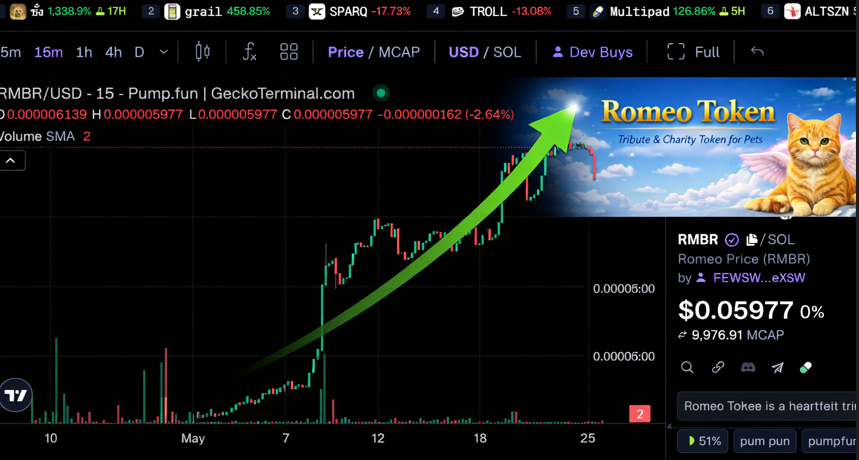Switch denomination to USD
Image resolution: width=859 pixels, height=460 pixels.
coord(463,52)
